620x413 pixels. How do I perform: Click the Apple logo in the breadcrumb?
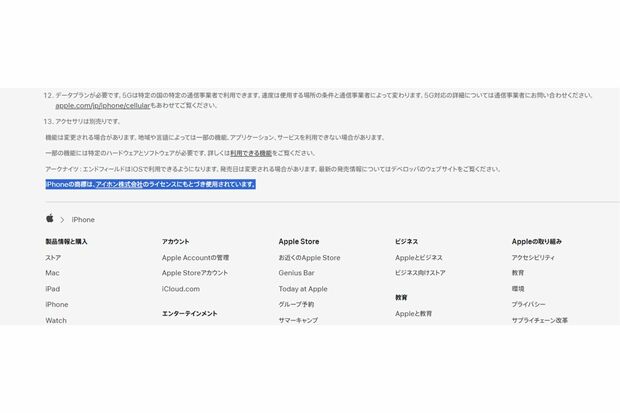pyautogui.click(x=50, y=218)
